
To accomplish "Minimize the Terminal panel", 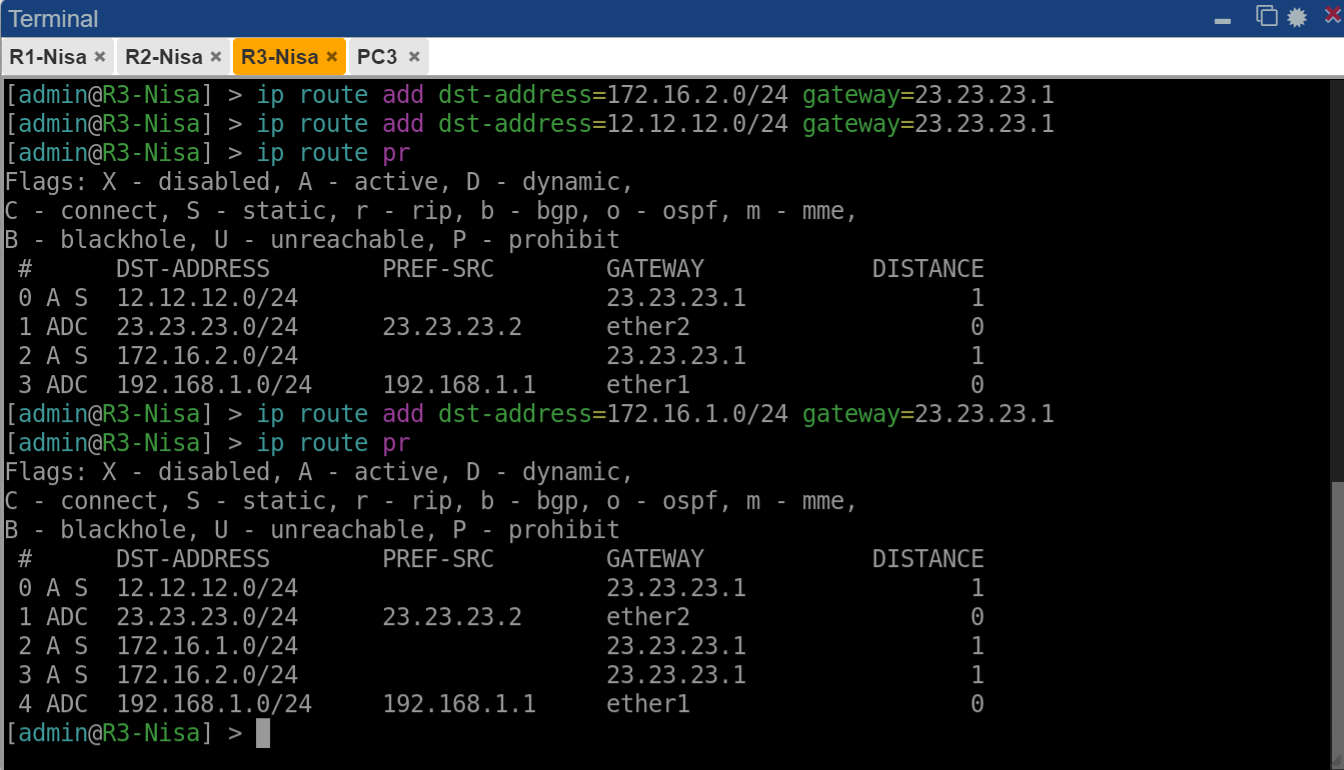I will point(1222,20).
